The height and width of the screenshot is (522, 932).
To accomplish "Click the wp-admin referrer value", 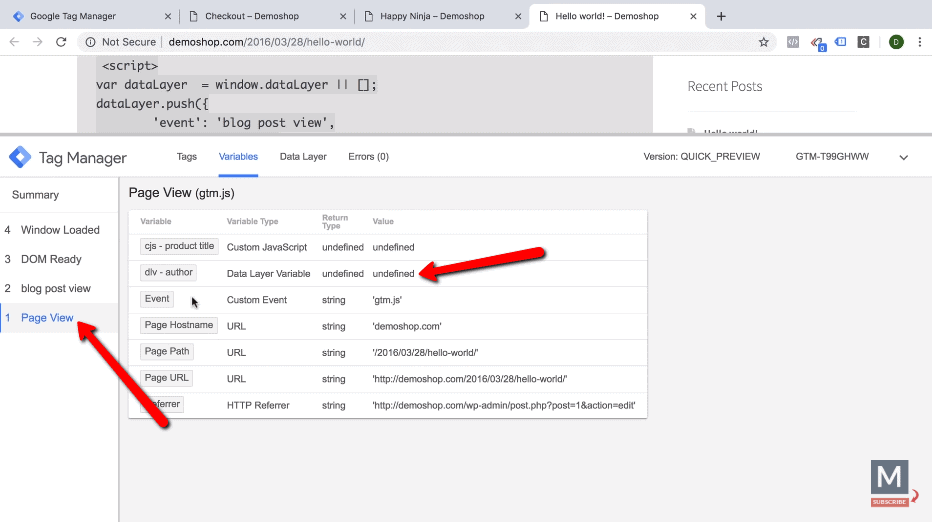I will [x=503, y=405].
